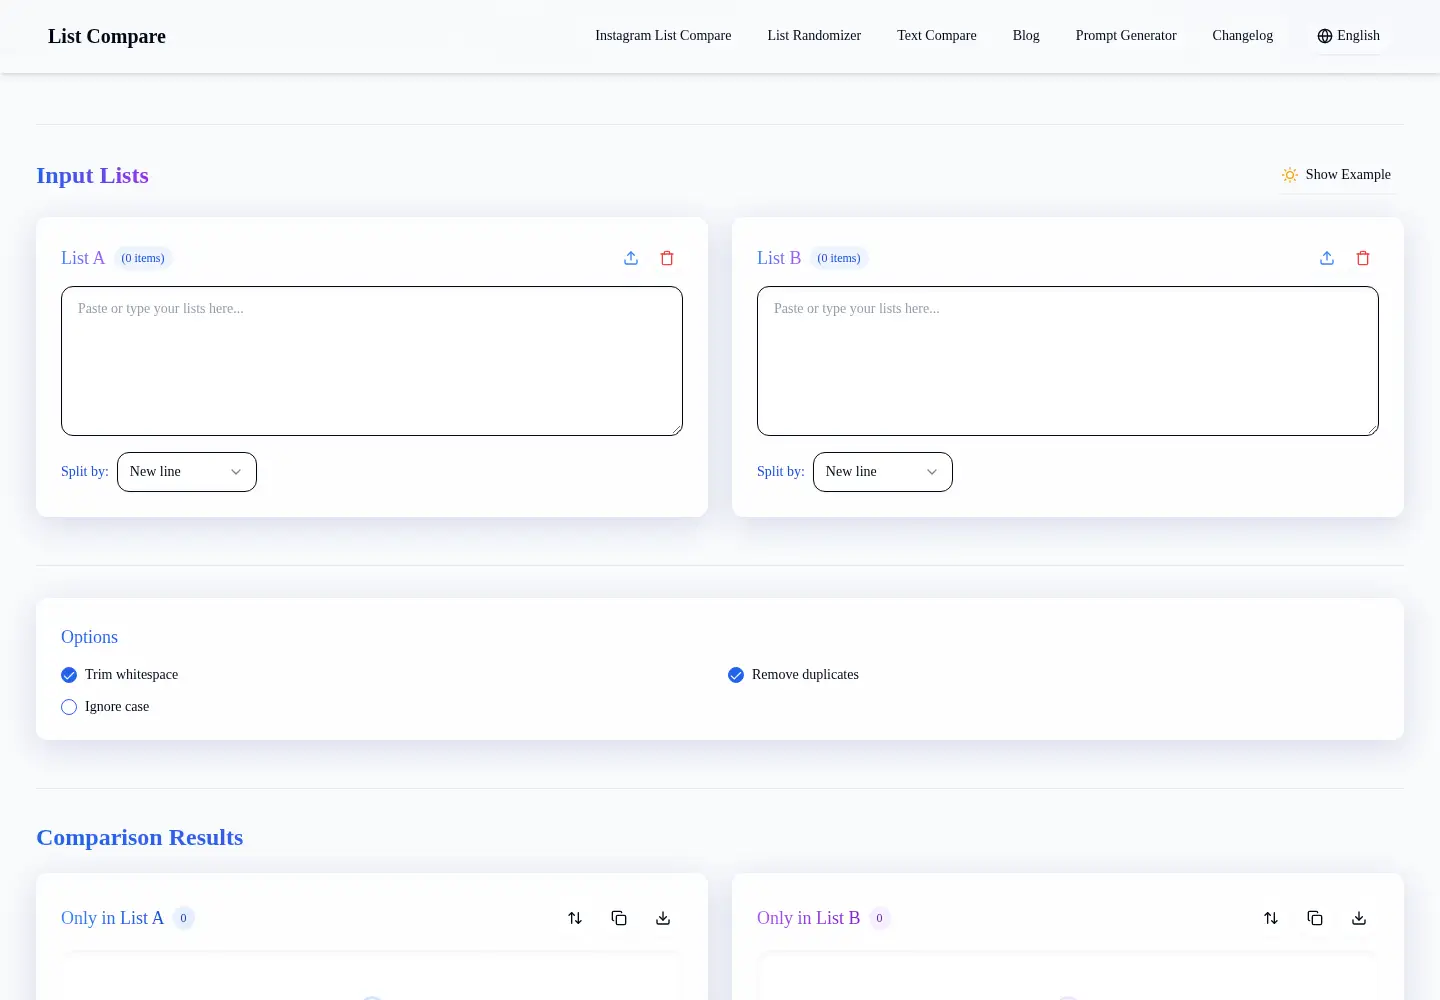
Task: Copy the Only in List A results
Action: coord(619,918)
